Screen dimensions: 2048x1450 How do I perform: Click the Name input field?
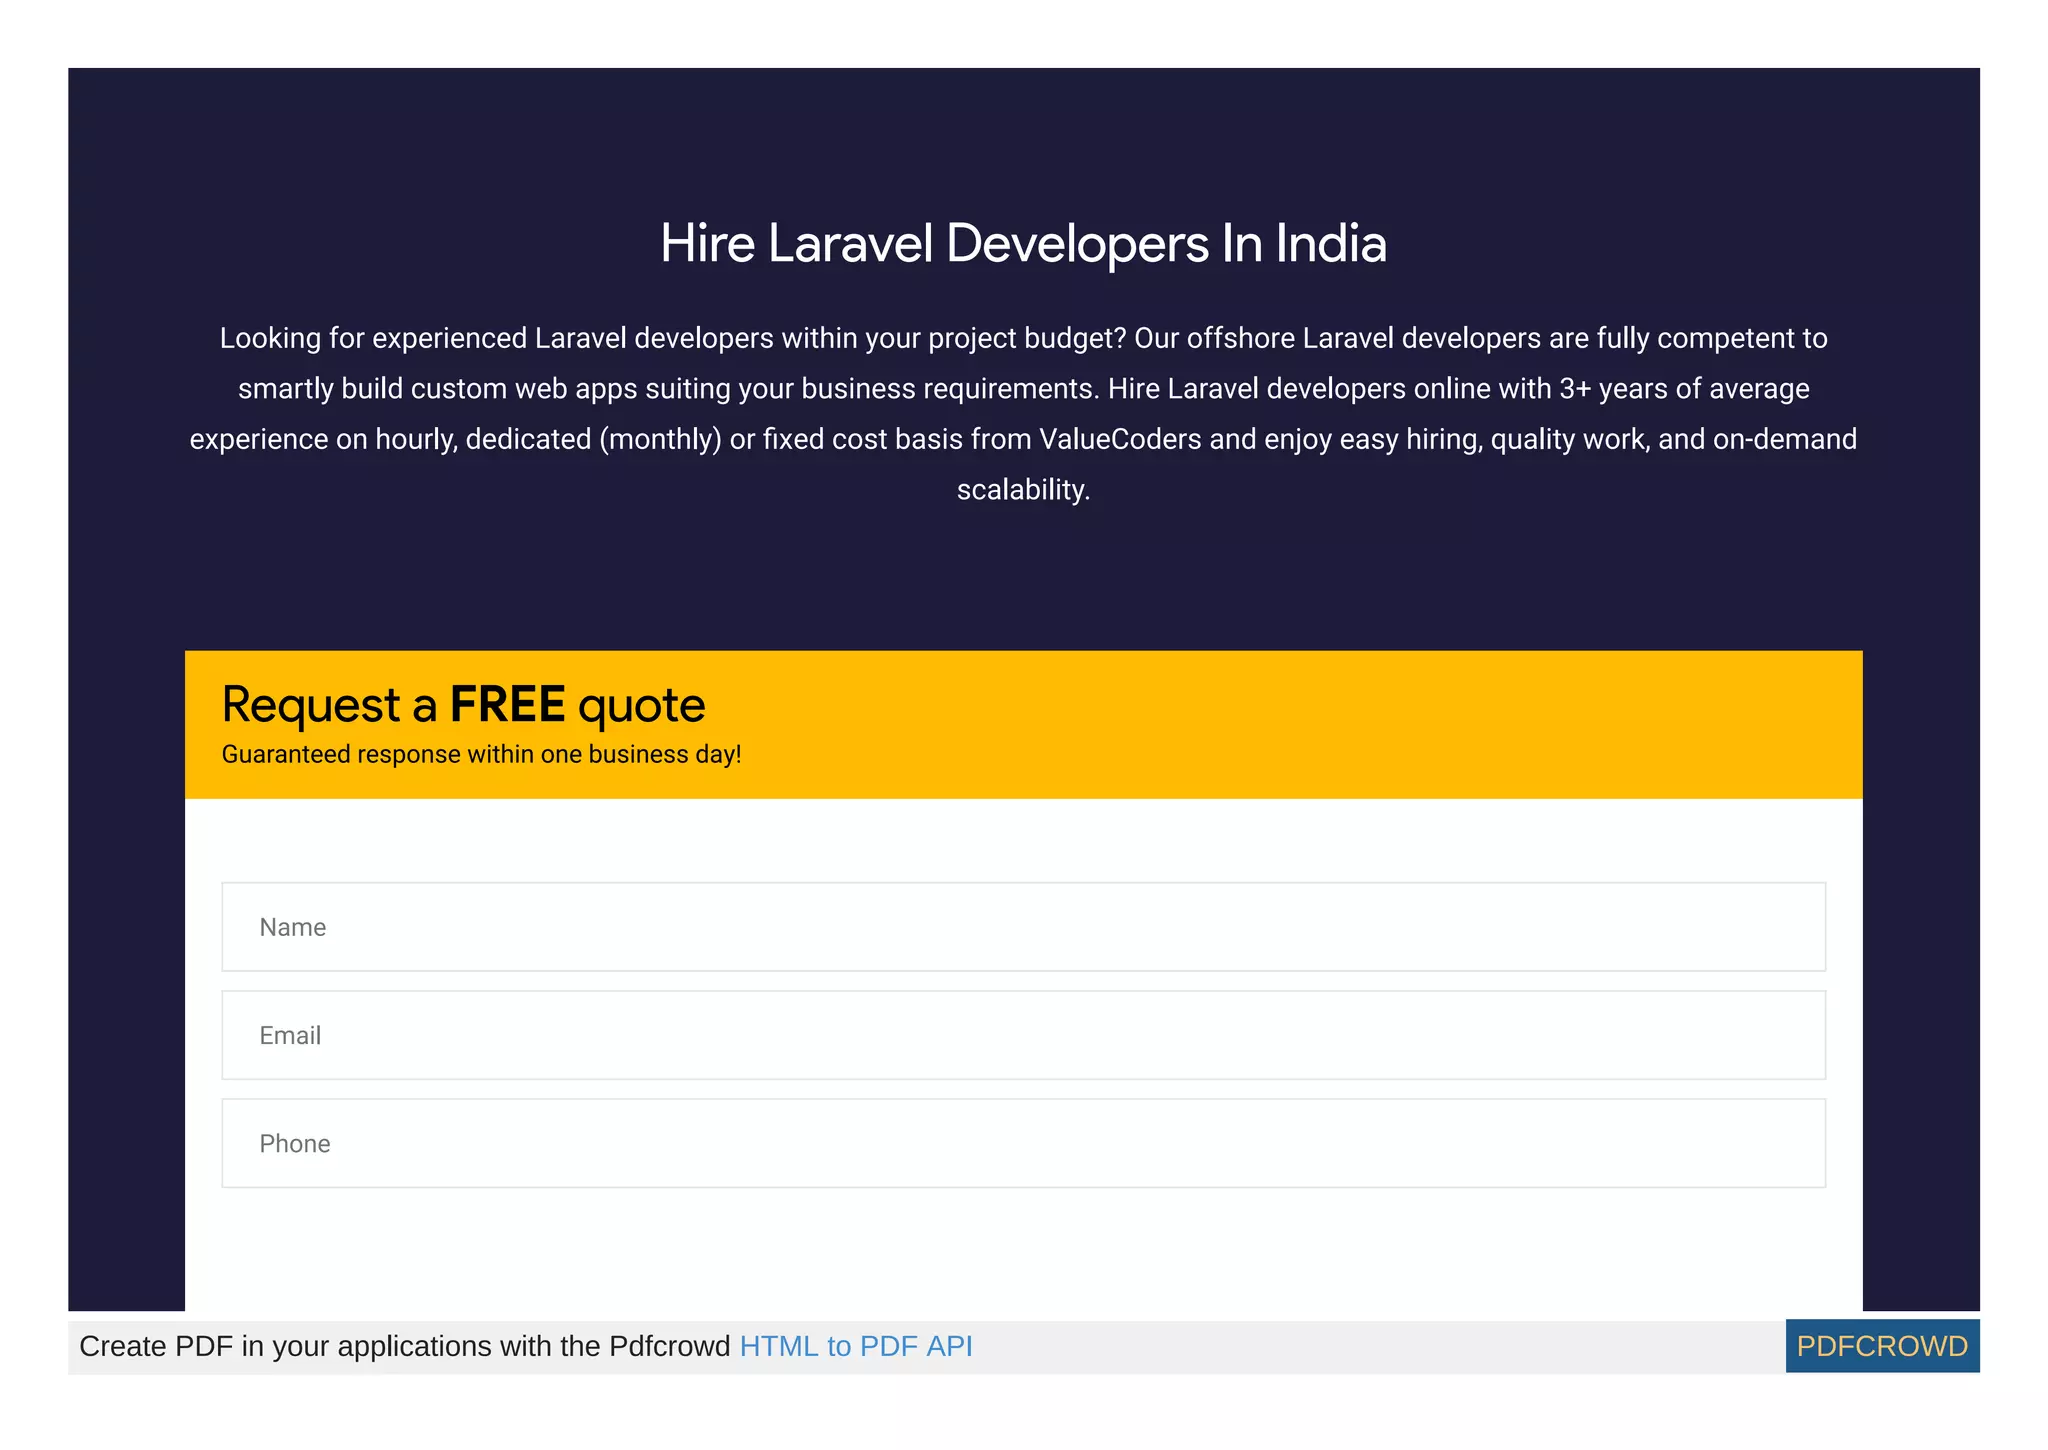click(1023, 927)
